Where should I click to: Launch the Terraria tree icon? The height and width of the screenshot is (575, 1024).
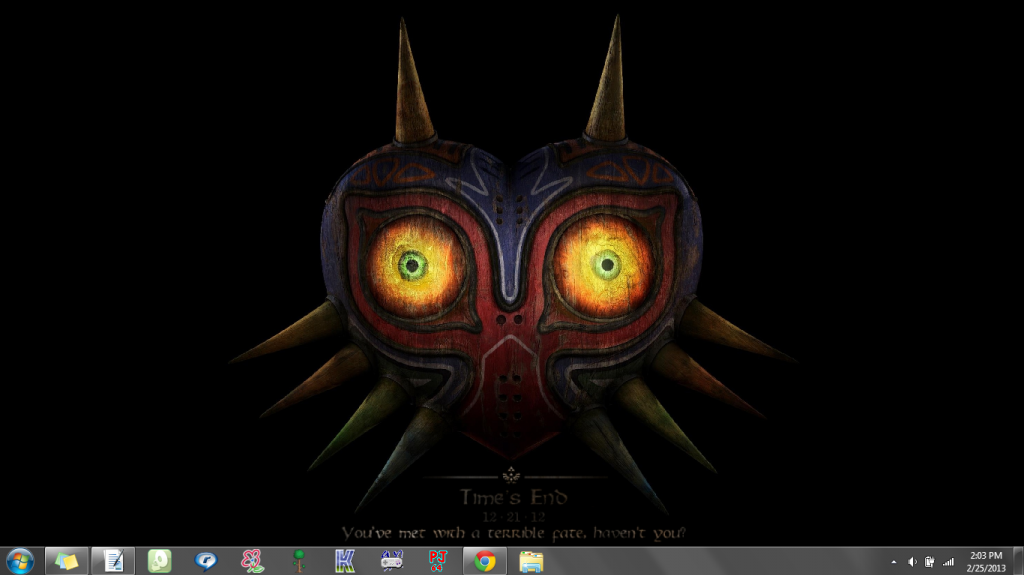coord(299,561)
